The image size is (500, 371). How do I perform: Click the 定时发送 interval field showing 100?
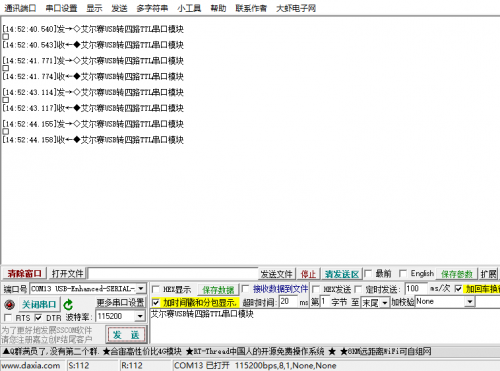coord(416,289)
